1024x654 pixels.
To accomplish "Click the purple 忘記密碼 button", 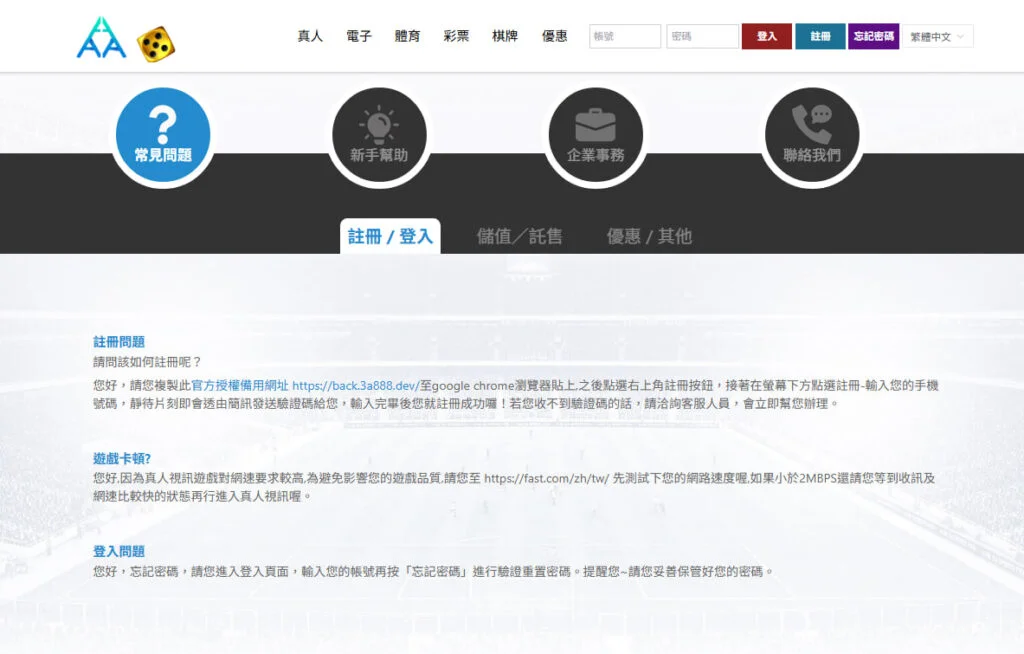I will coord(874,35).
